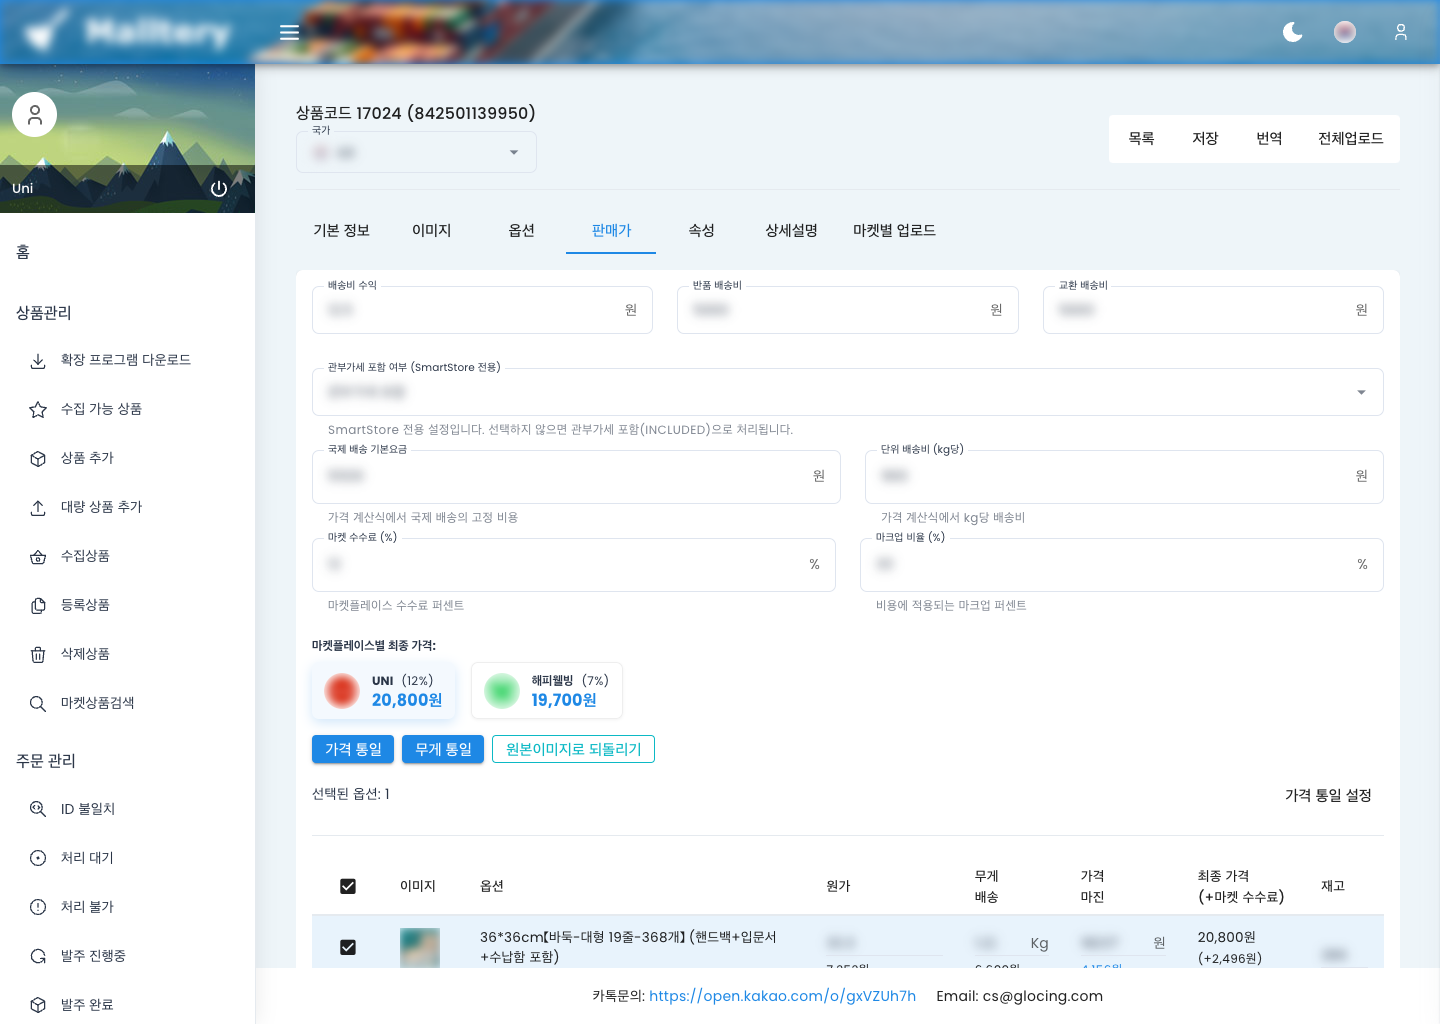Click the upload icon for 대량 상품 추가
The width and height of the screenshot is (1440, 1024).
pyautogui.click(x=38, y=508)
